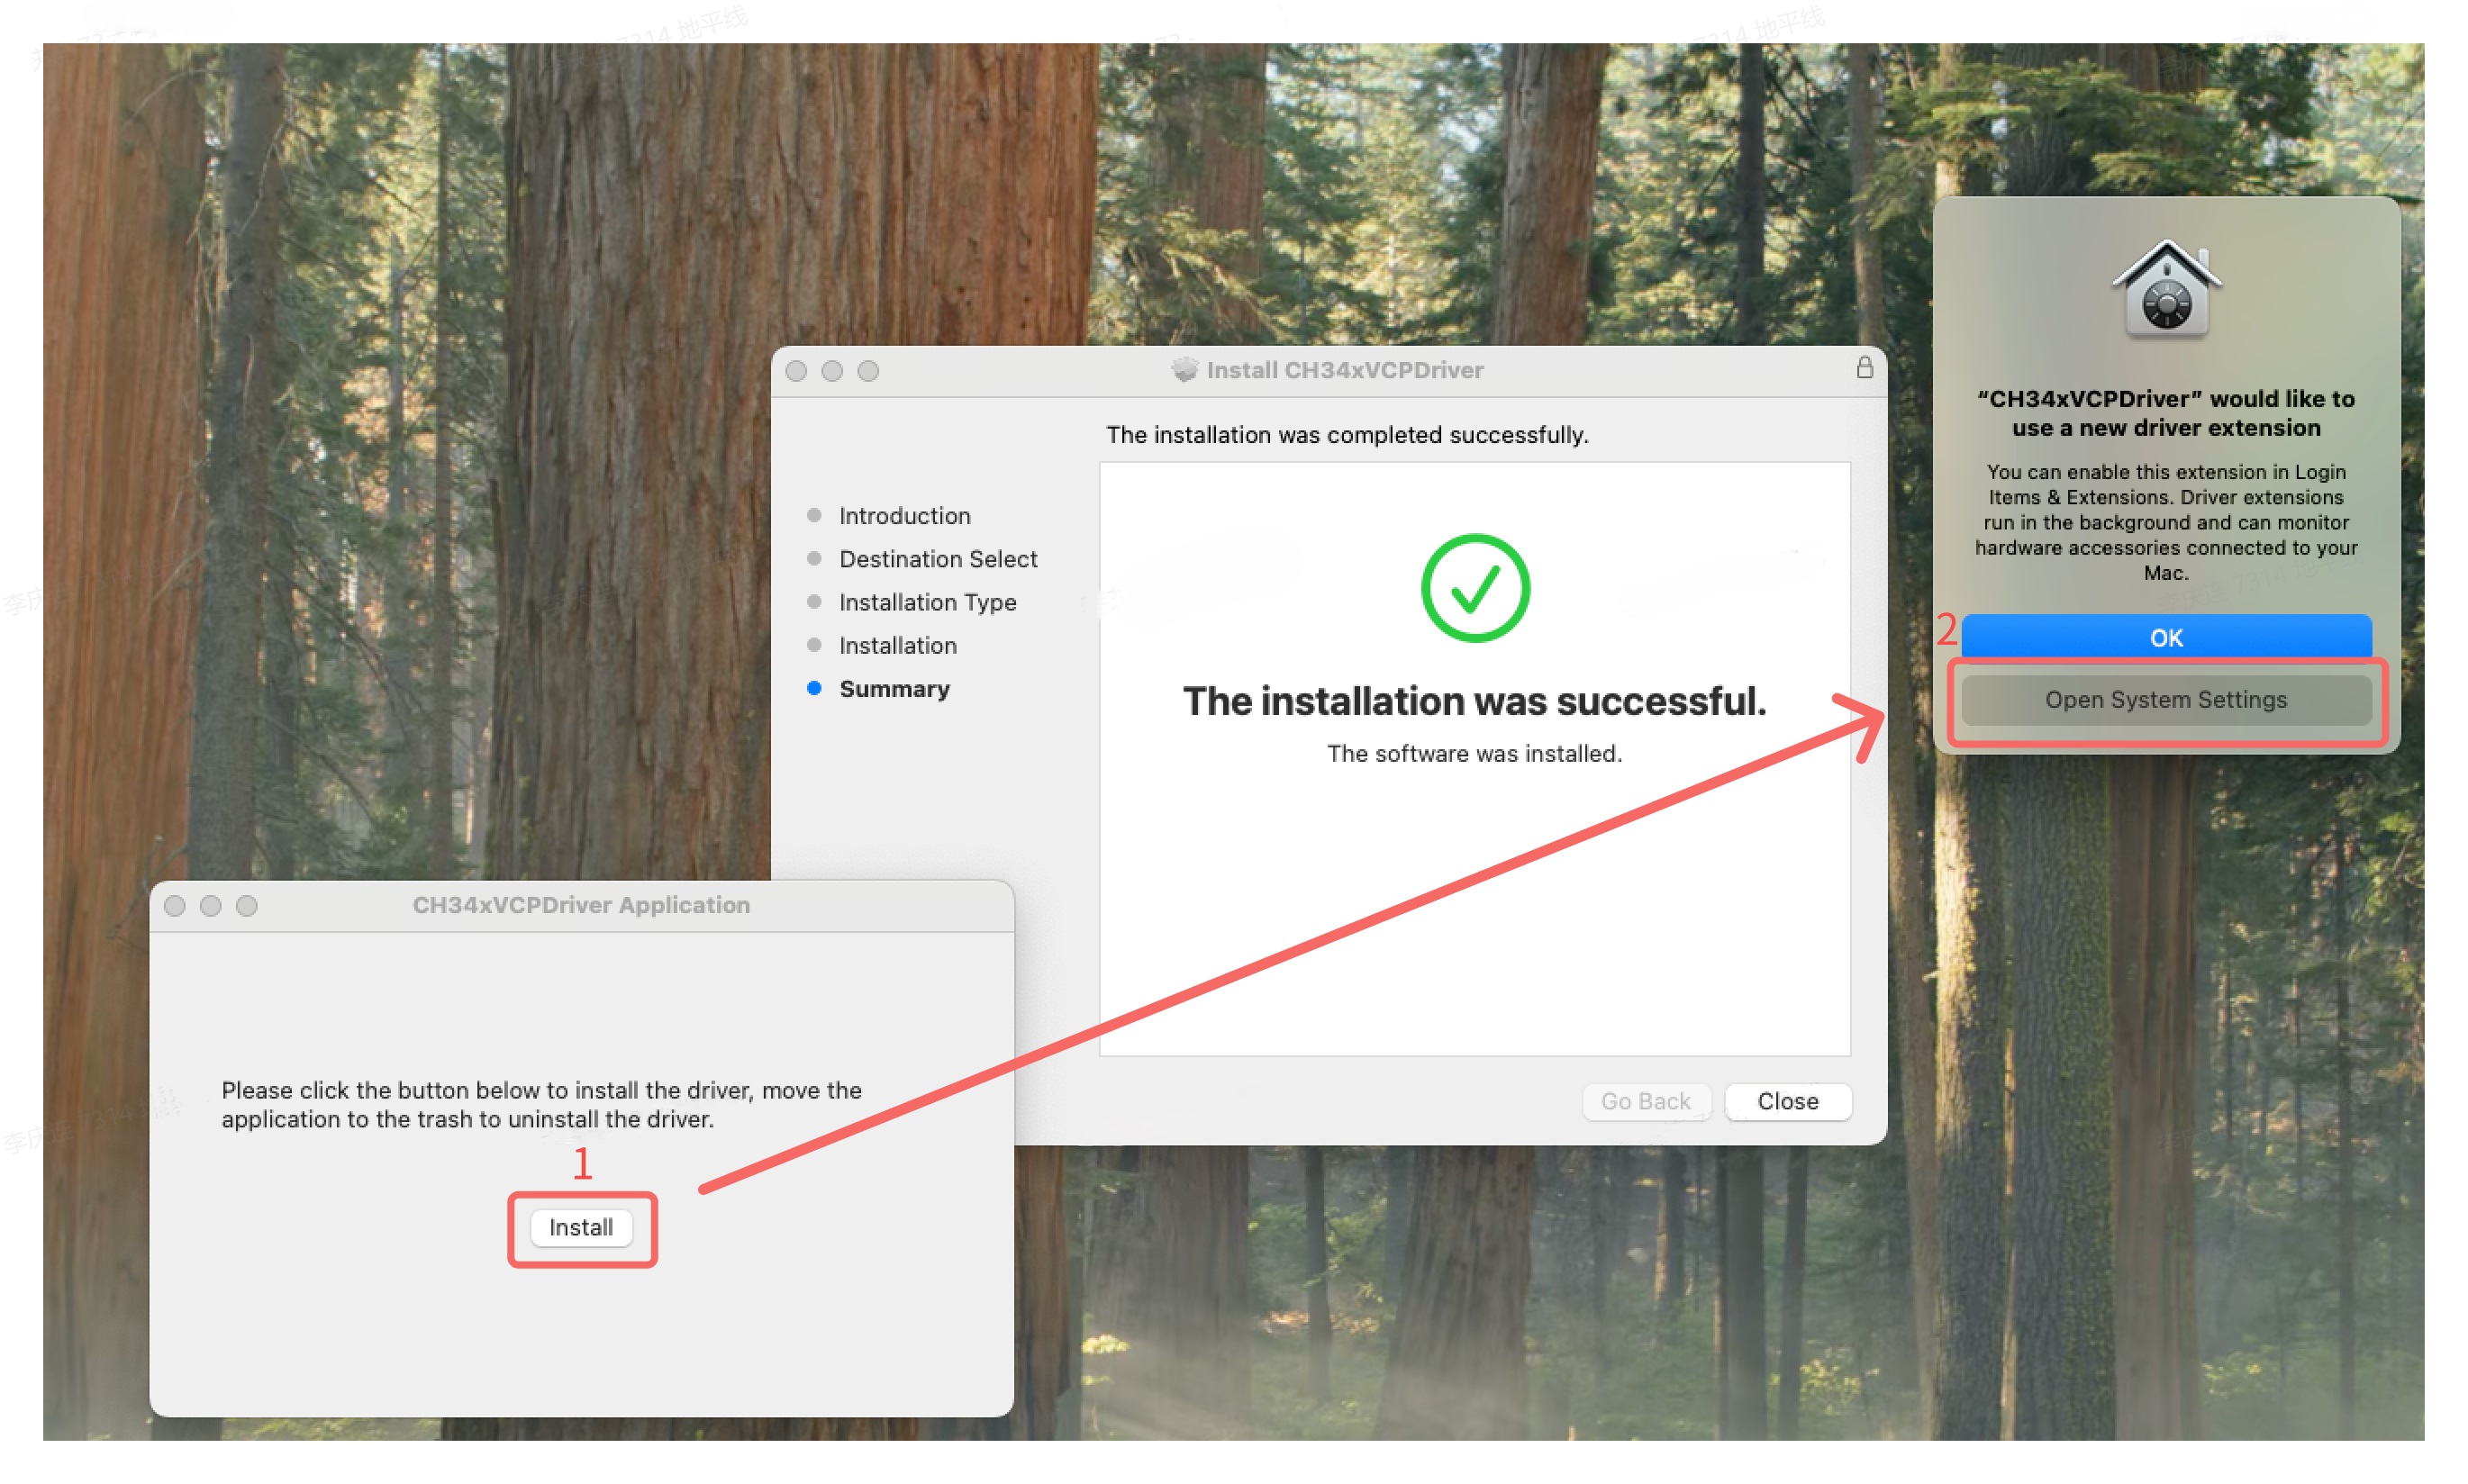Viewport: 2468px width, 1484px height.
Task: Click the installer window's zoom dot
Action: 868,371
